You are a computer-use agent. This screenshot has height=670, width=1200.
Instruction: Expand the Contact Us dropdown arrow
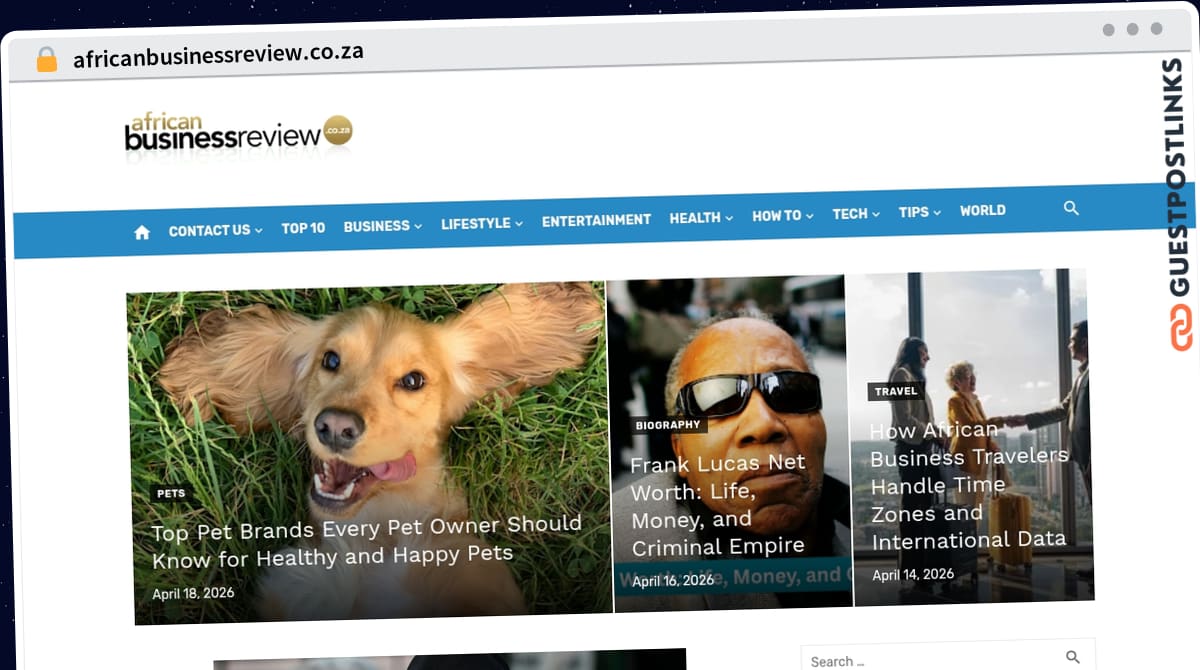(258, 230)
